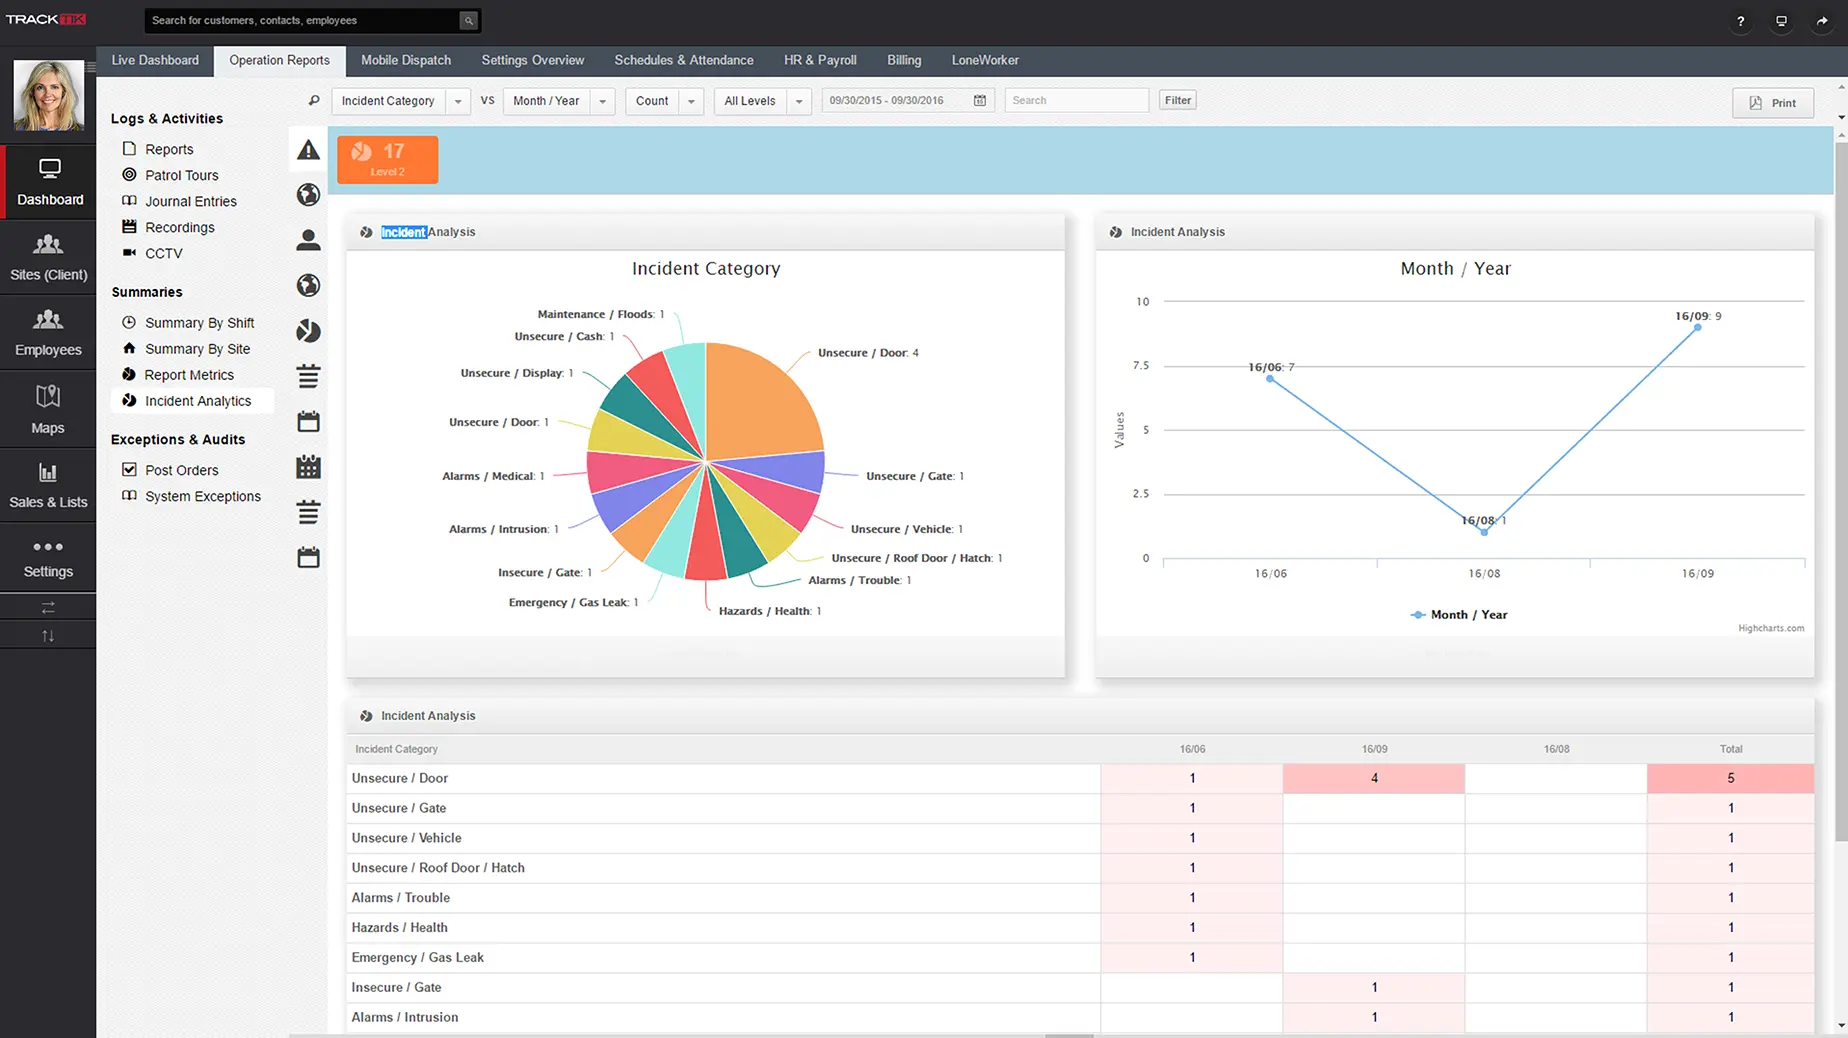1848x1038 pixels.
Task: Click the search magnifier button in top bar
Action: tap(468, 21)
